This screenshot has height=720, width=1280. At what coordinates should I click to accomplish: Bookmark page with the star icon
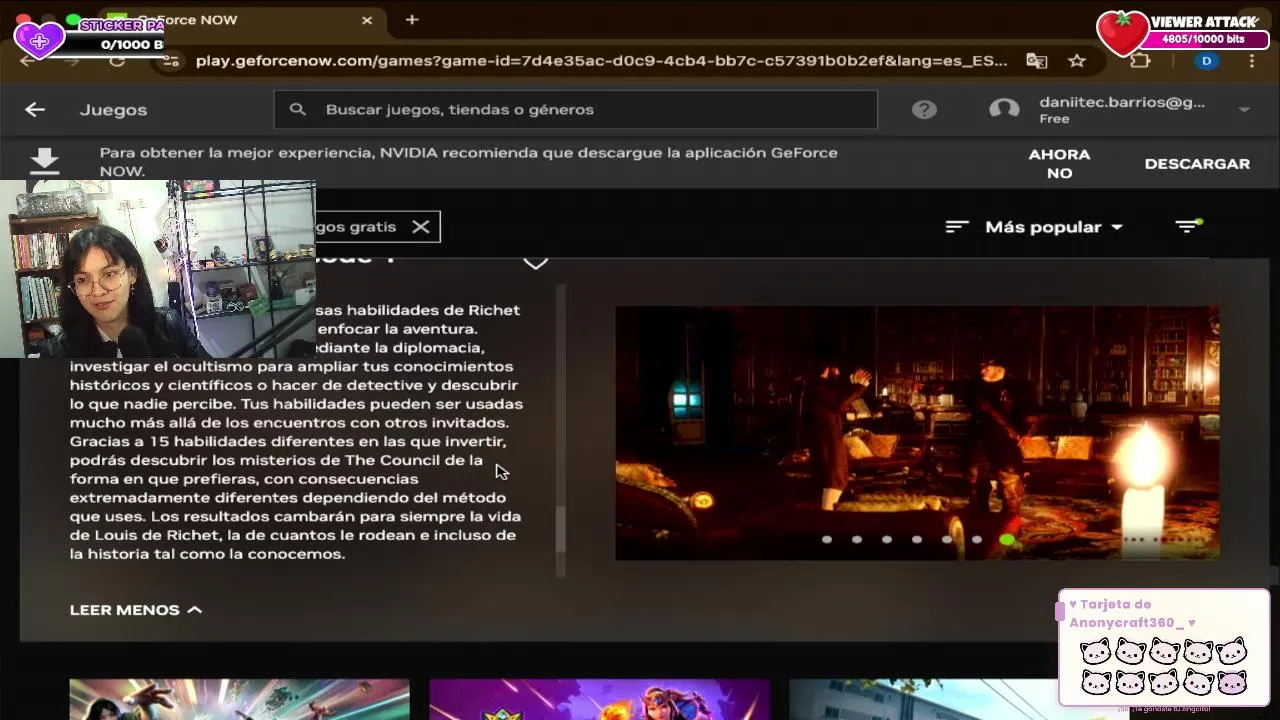(x=1077, y=61)
